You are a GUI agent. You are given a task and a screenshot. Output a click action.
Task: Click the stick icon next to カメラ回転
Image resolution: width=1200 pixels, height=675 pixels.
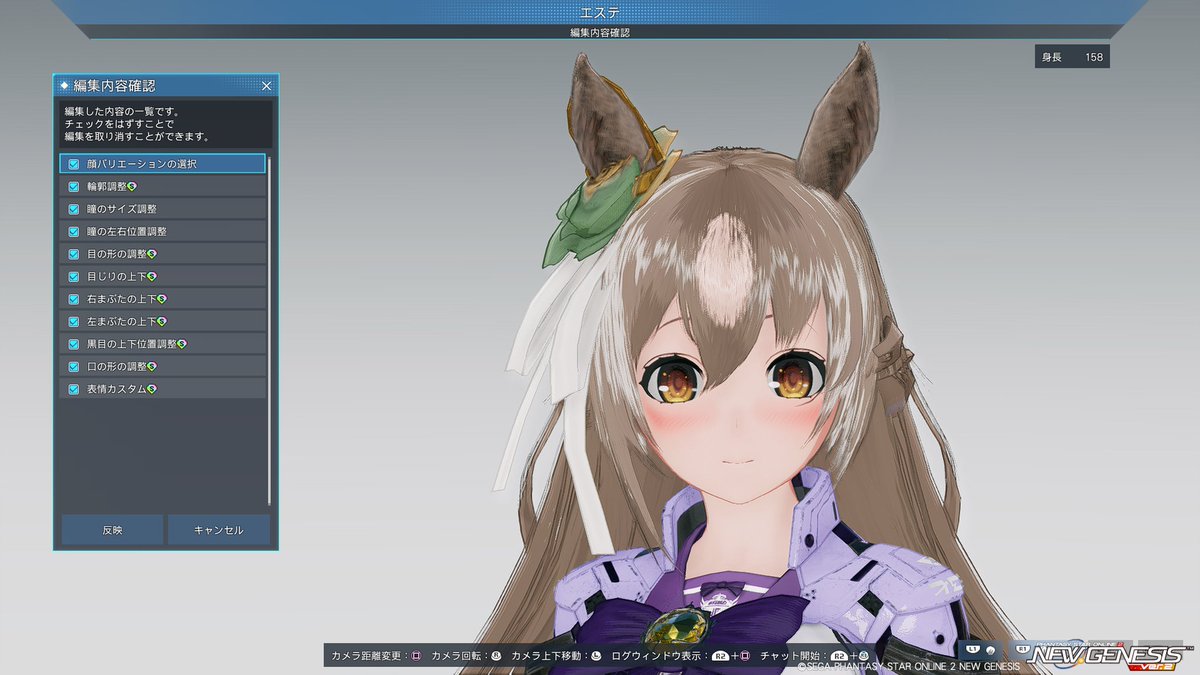coord(496,656)
